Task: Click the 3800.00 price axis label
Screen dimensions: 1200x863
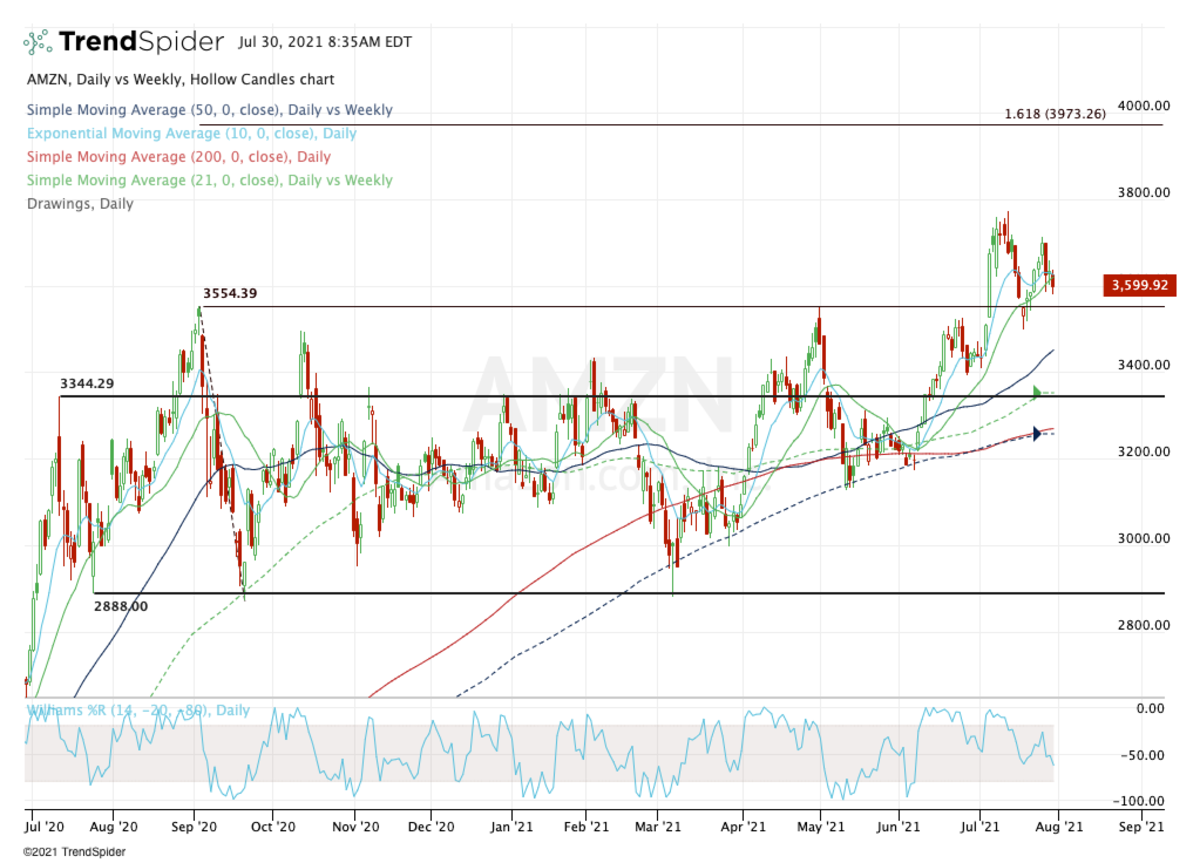Action: point(1144,192)
